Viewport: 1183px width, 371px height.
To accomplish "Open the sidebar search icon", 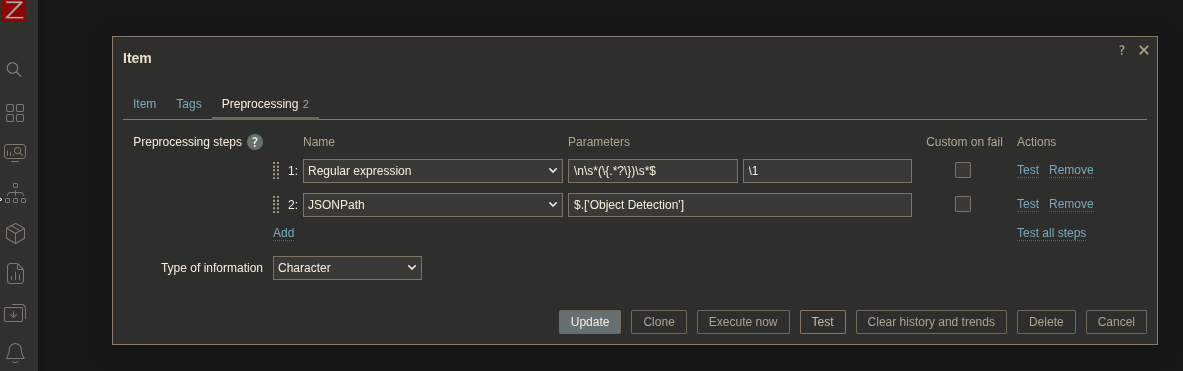I will coord(14,69).
